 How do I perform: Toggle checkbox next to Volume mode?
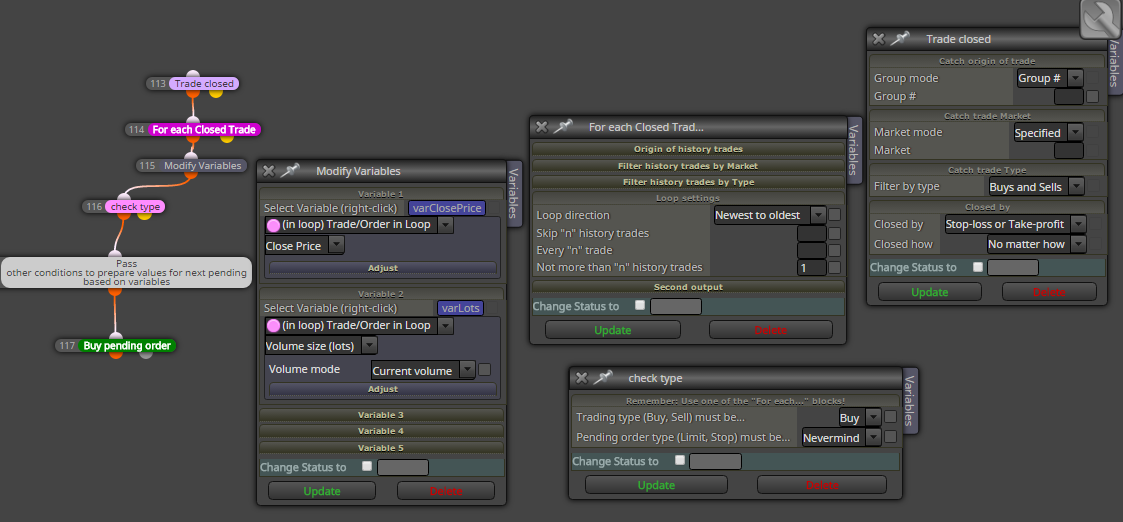click(485, 370)
